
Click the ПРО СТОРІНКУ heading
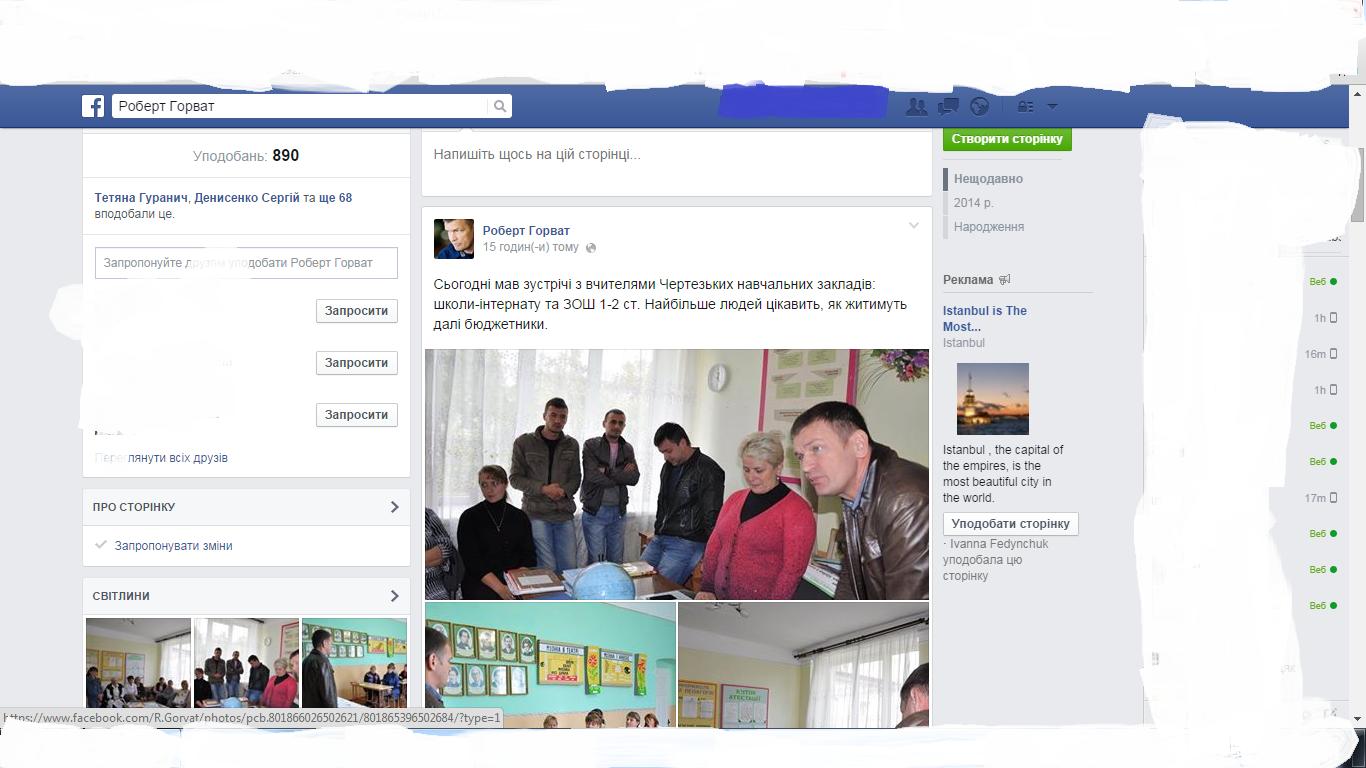(x=134, y=507)
